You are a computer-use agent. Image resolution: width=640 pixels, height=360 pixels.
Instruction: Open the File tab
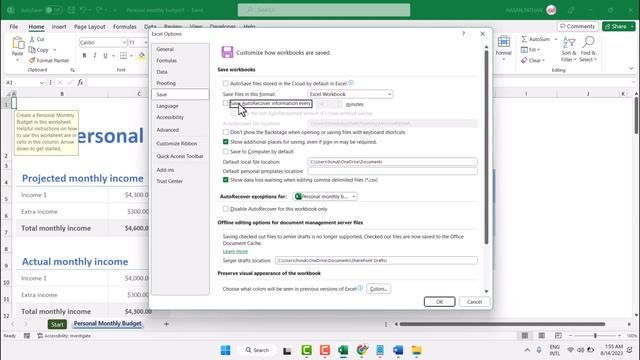pyautogui.click(x=13, y=27)
